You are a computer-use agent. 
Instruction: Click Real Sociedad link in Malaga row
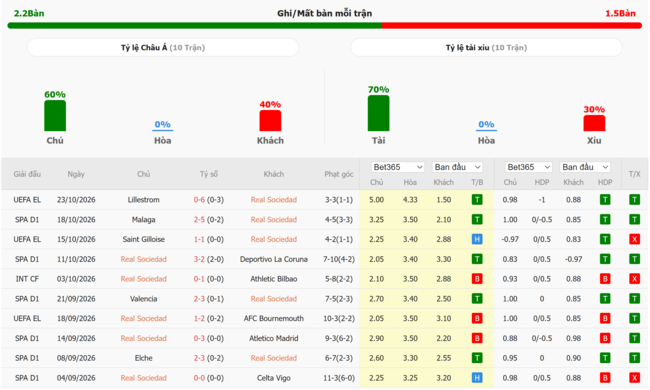[x=274, y=220]
